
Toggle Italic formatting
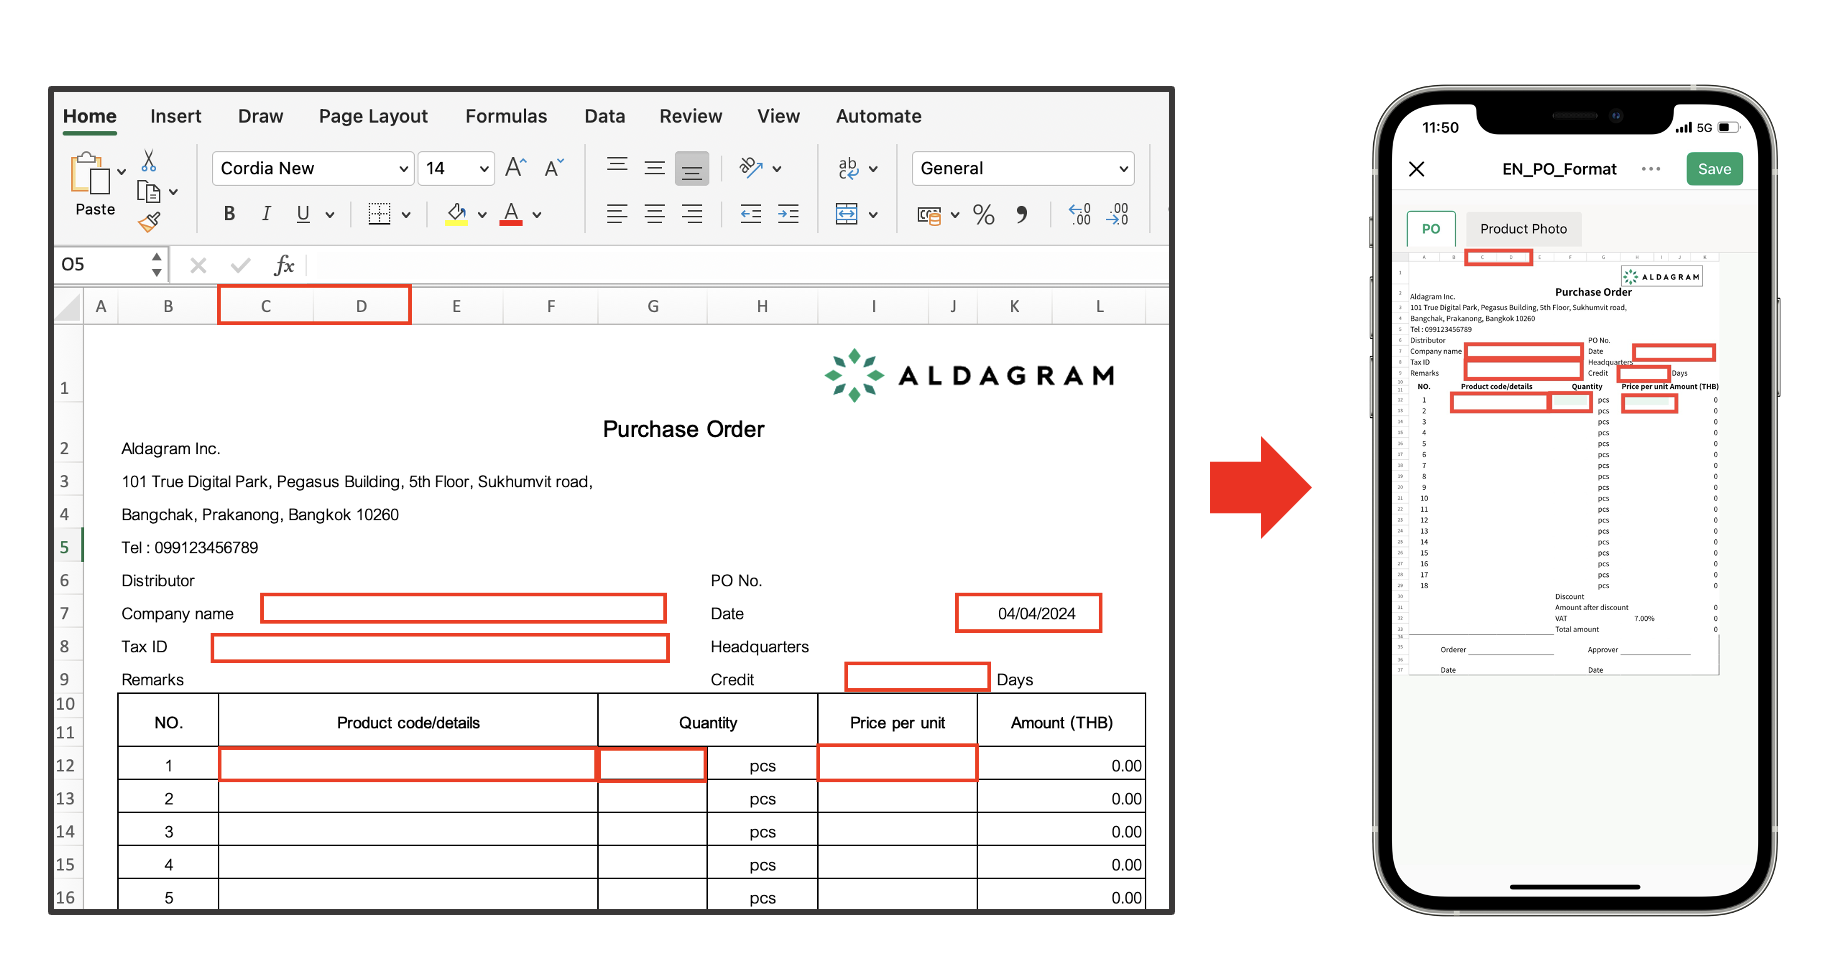[266, 214]
